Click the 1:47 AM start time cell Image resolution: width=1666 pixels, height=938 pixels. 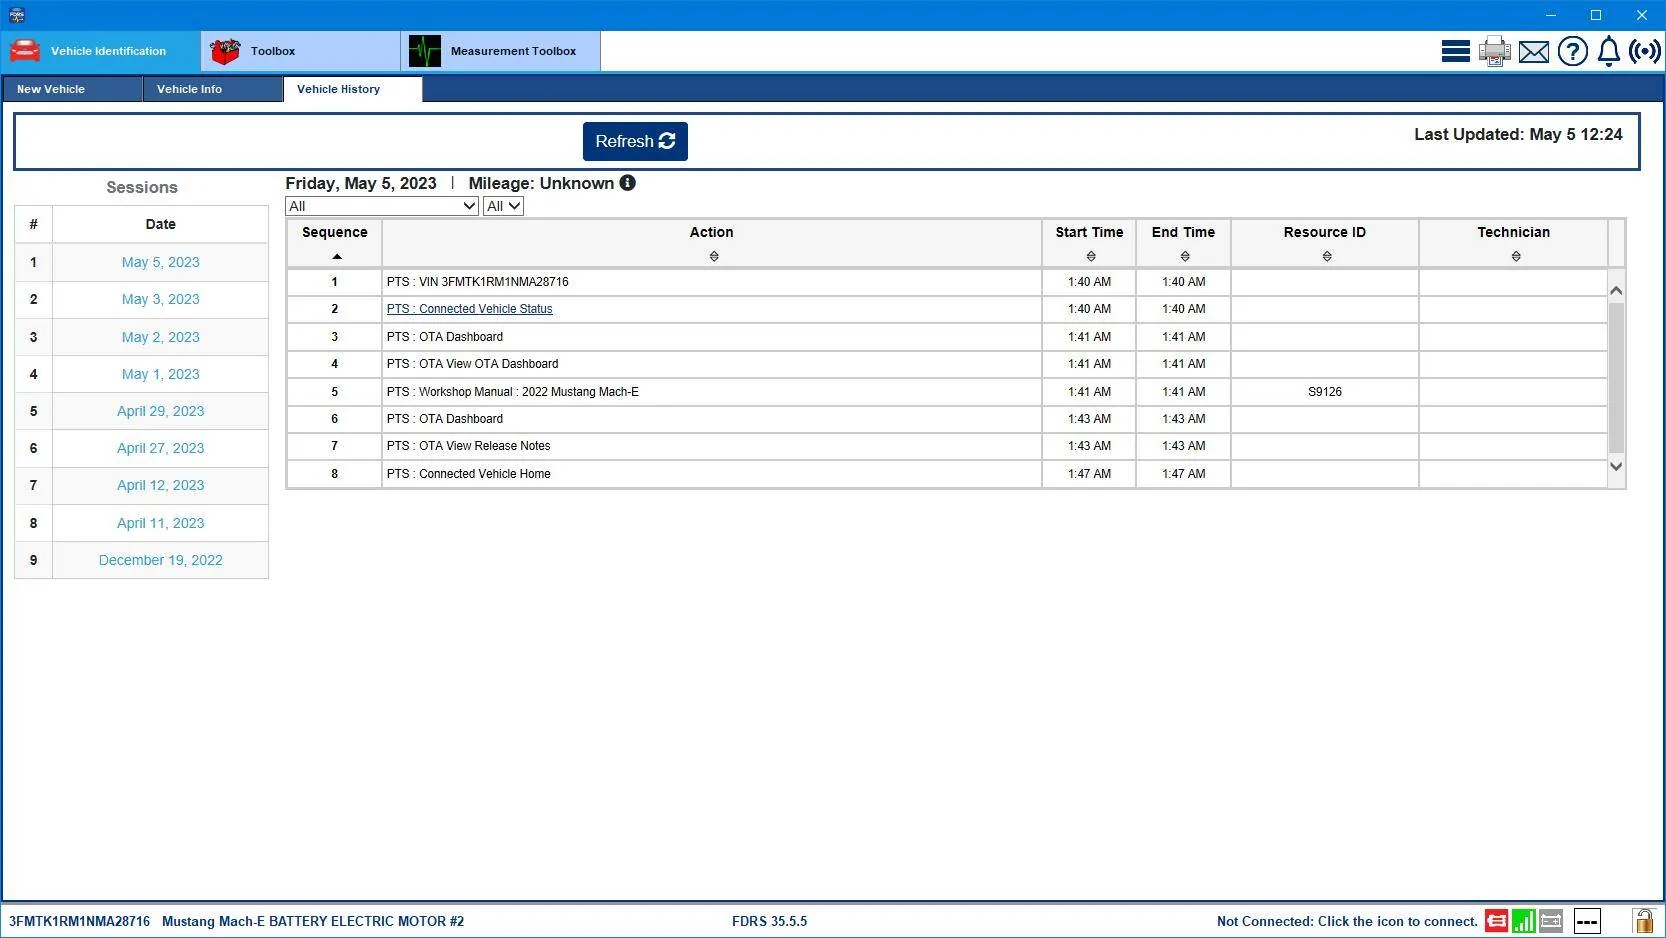(1089, 474)
